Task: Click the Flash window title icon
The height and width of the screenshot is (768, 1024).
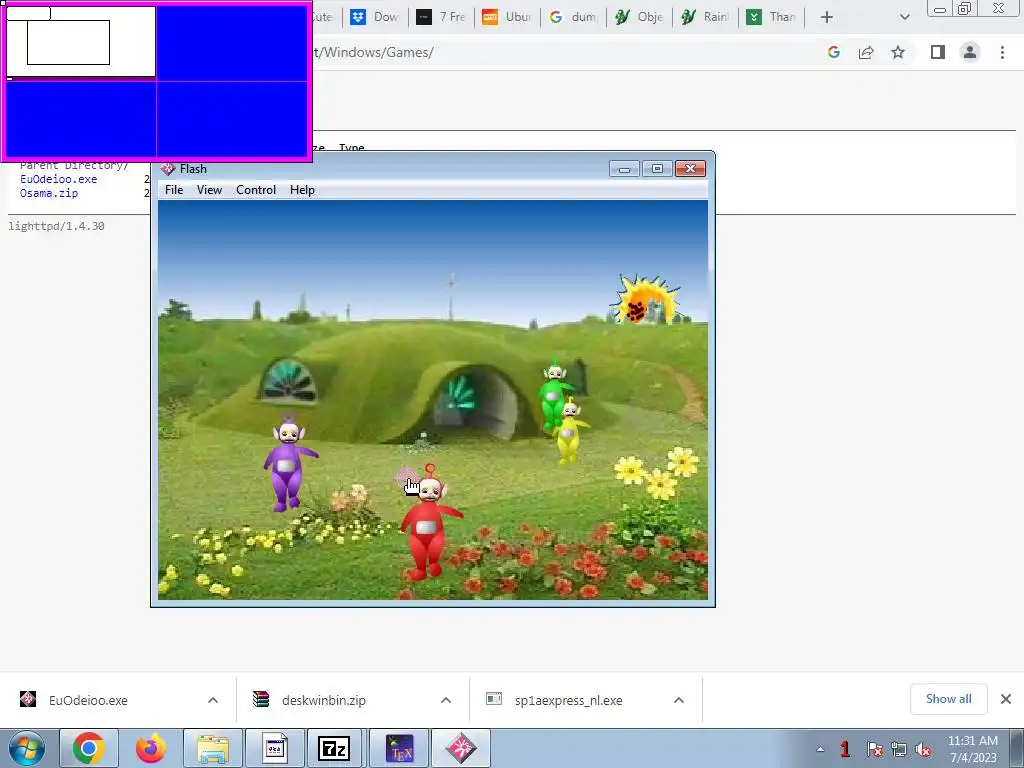Action: 168,169
